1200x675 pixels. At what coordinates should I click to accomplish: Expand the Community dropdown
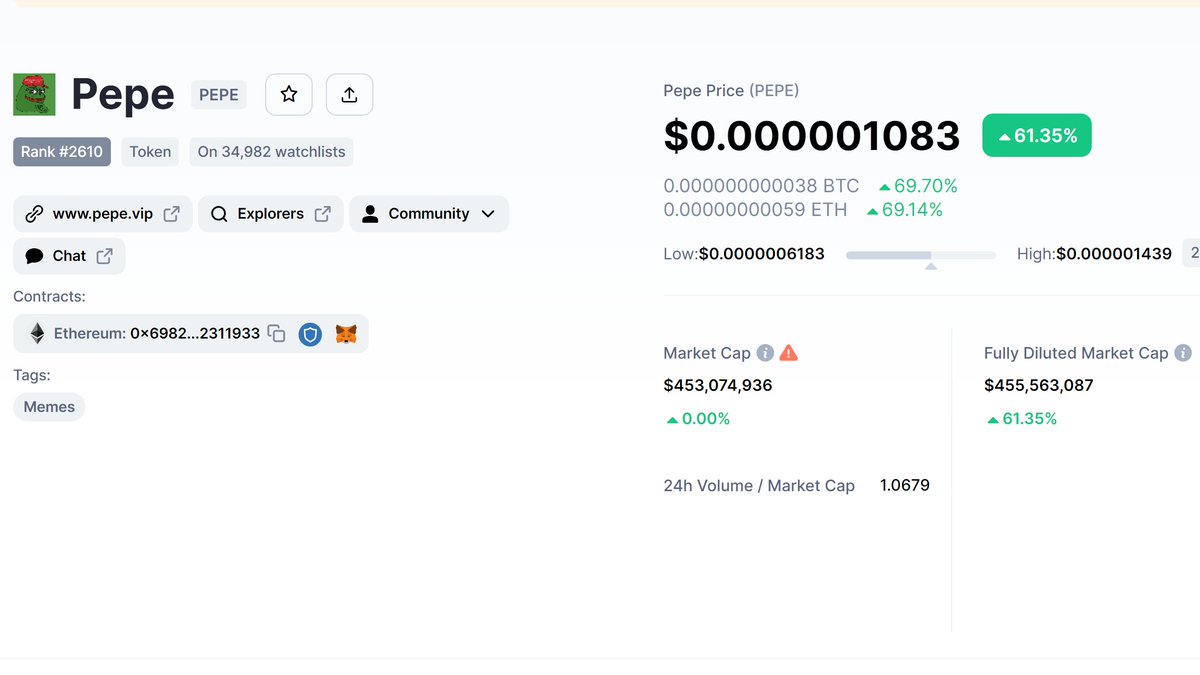[x=429, y=214]
